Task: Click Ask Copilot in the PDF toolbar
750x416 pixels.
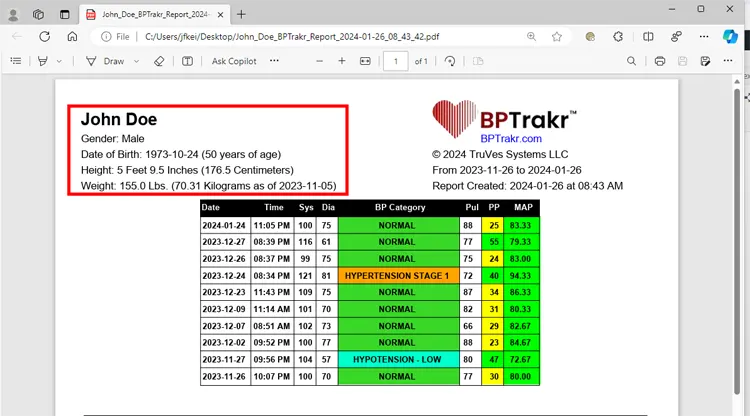Action: pyautogui.click(x=234, y=61)
